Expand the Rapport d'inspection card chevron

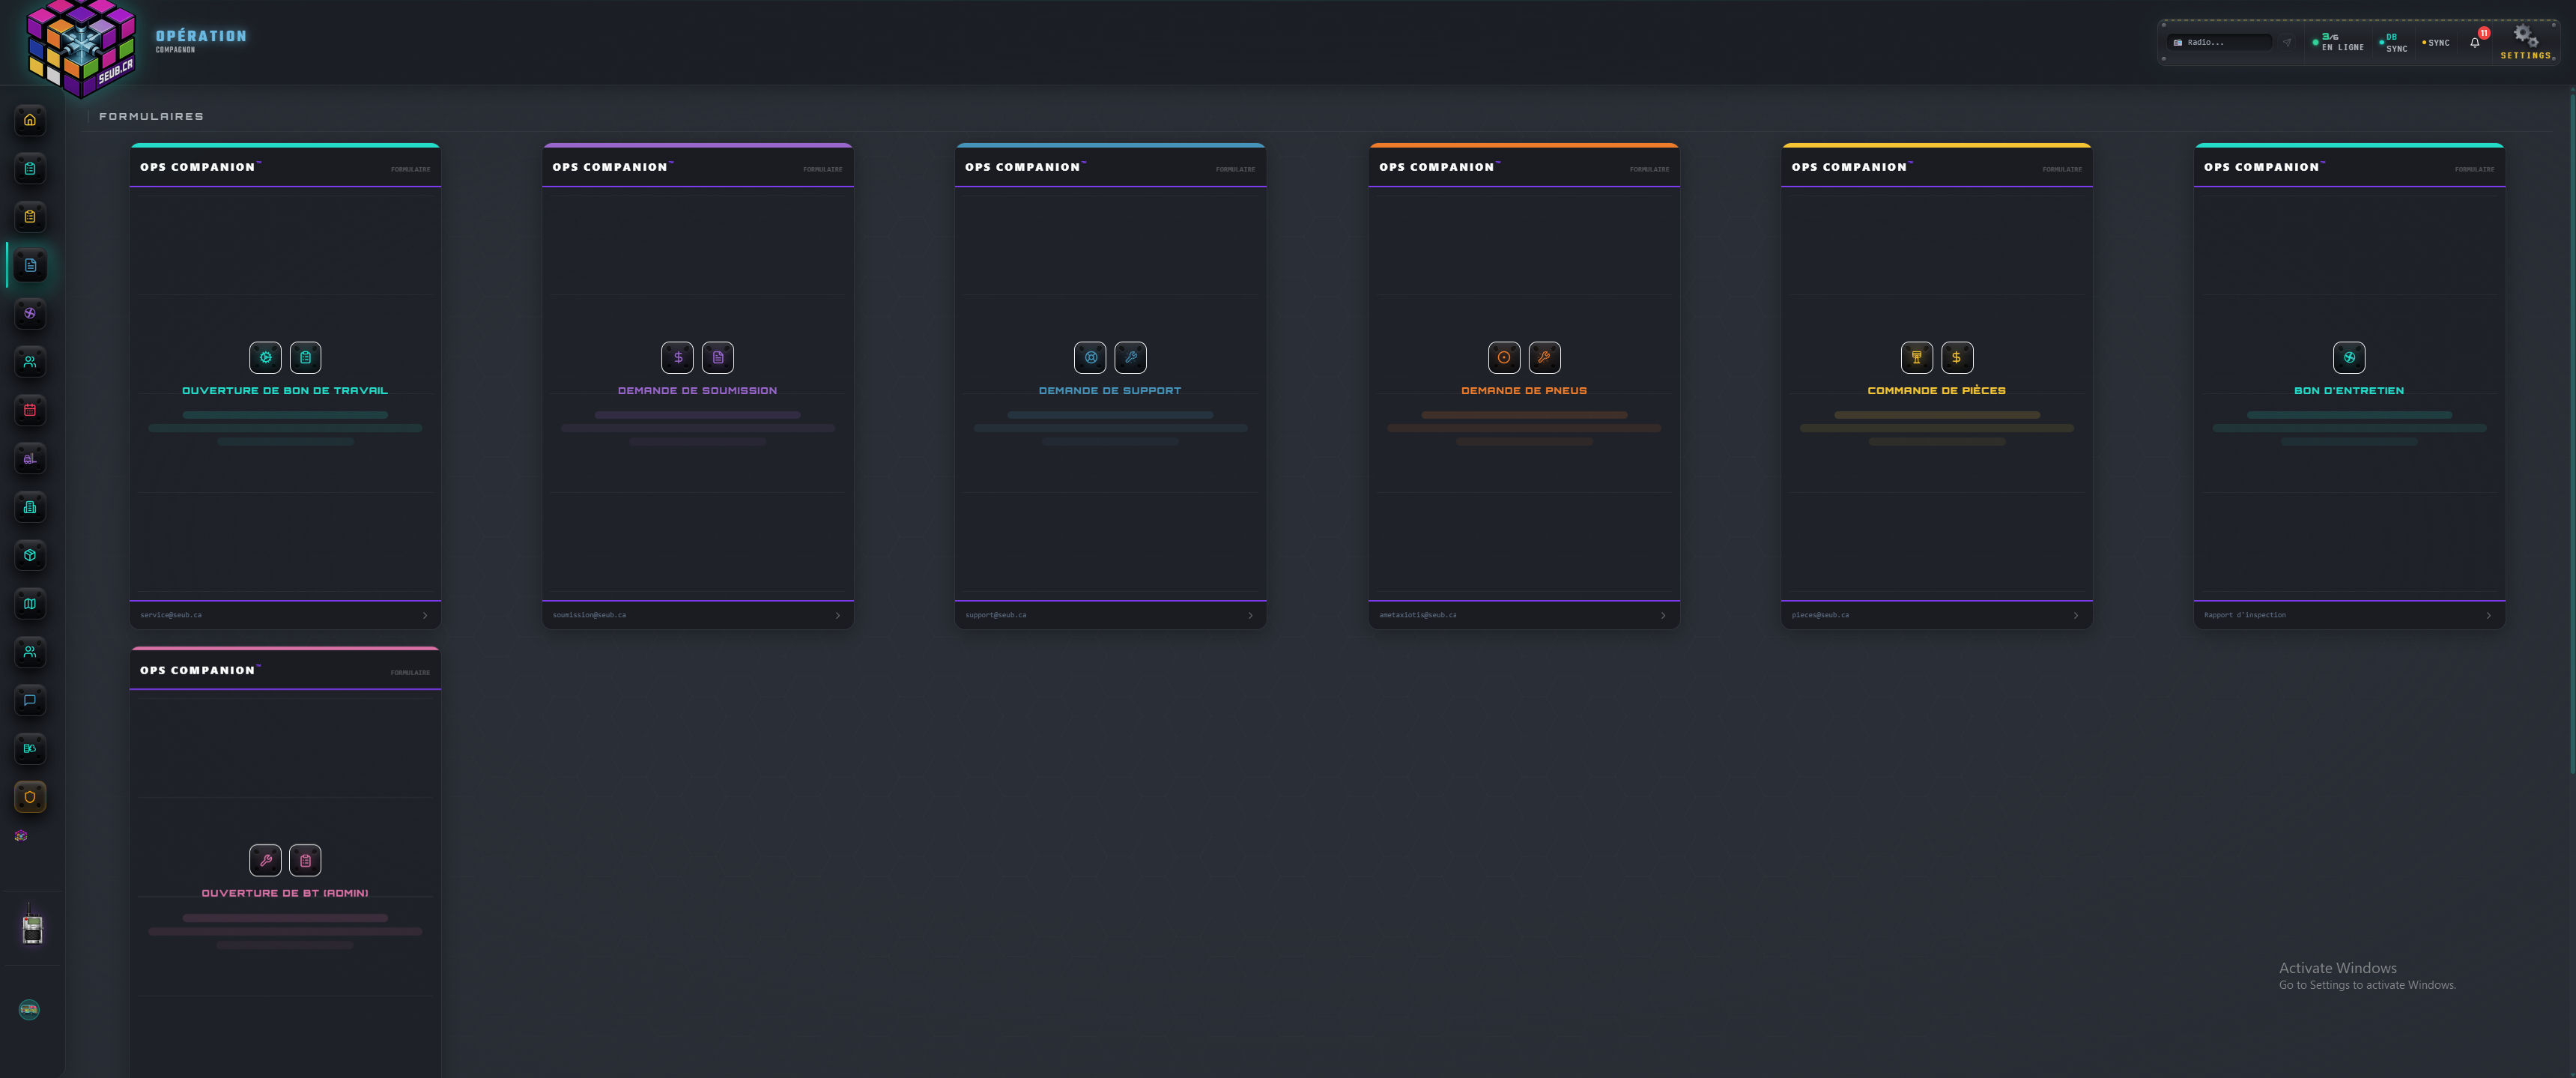[2489, 615]
